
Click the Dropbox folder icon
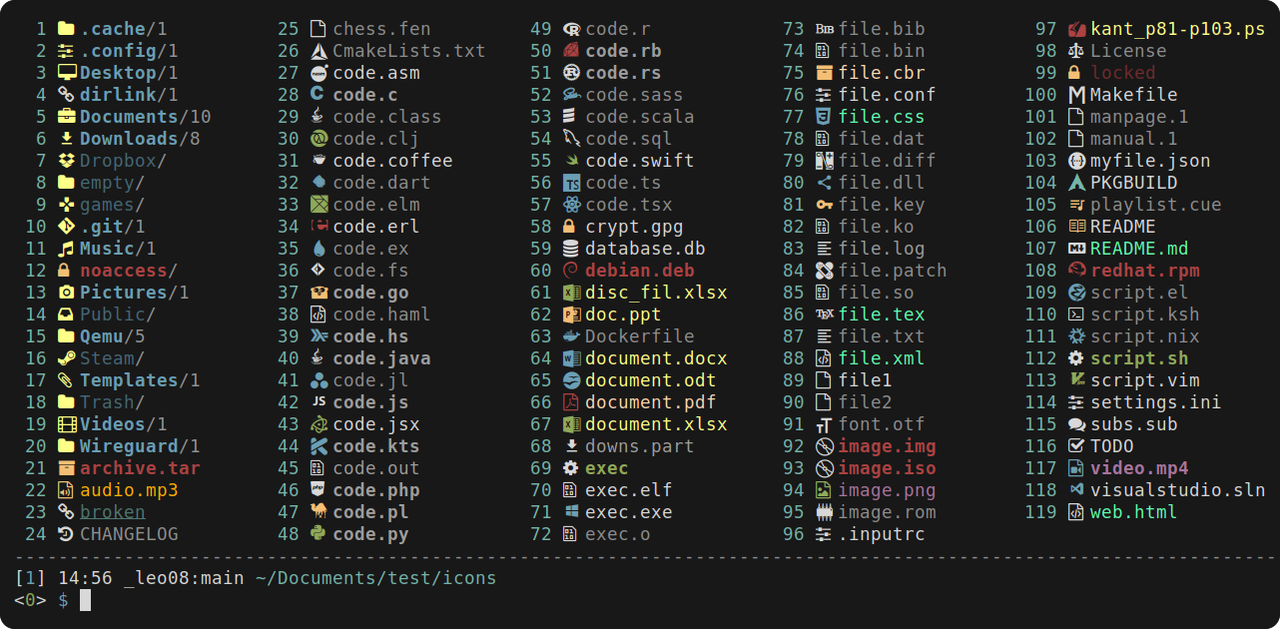(67, 161)
